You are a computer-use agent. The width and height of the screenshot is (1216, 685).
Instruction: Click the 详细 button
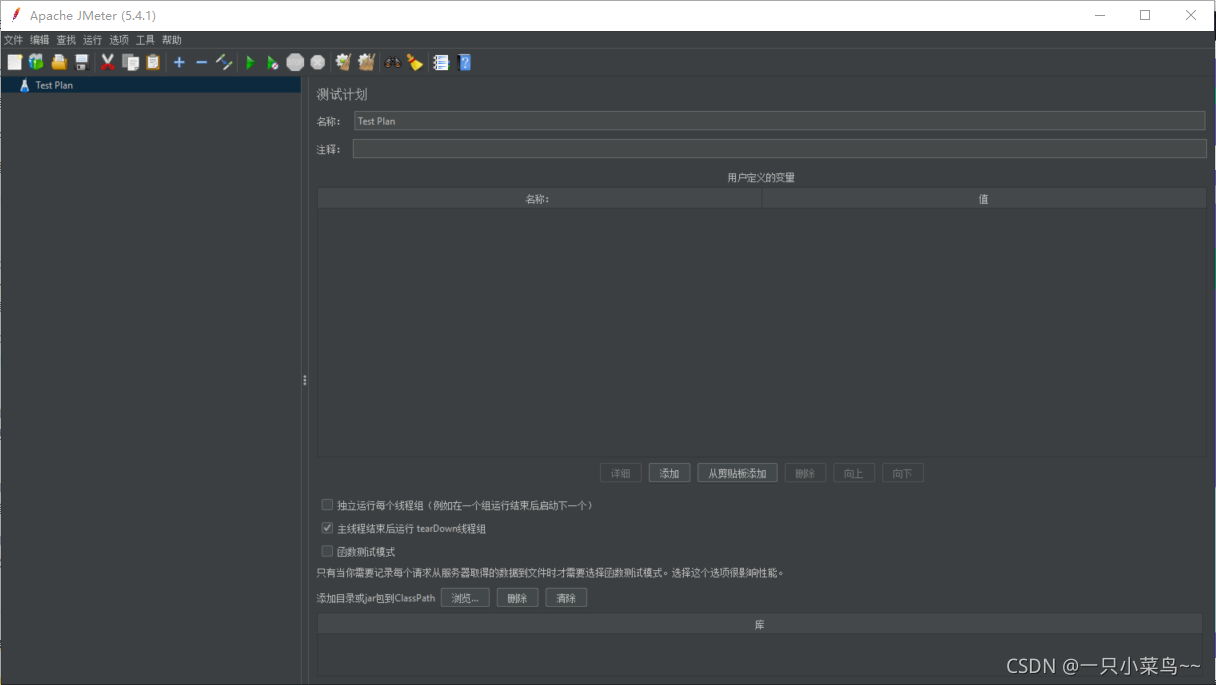[621, 473]
